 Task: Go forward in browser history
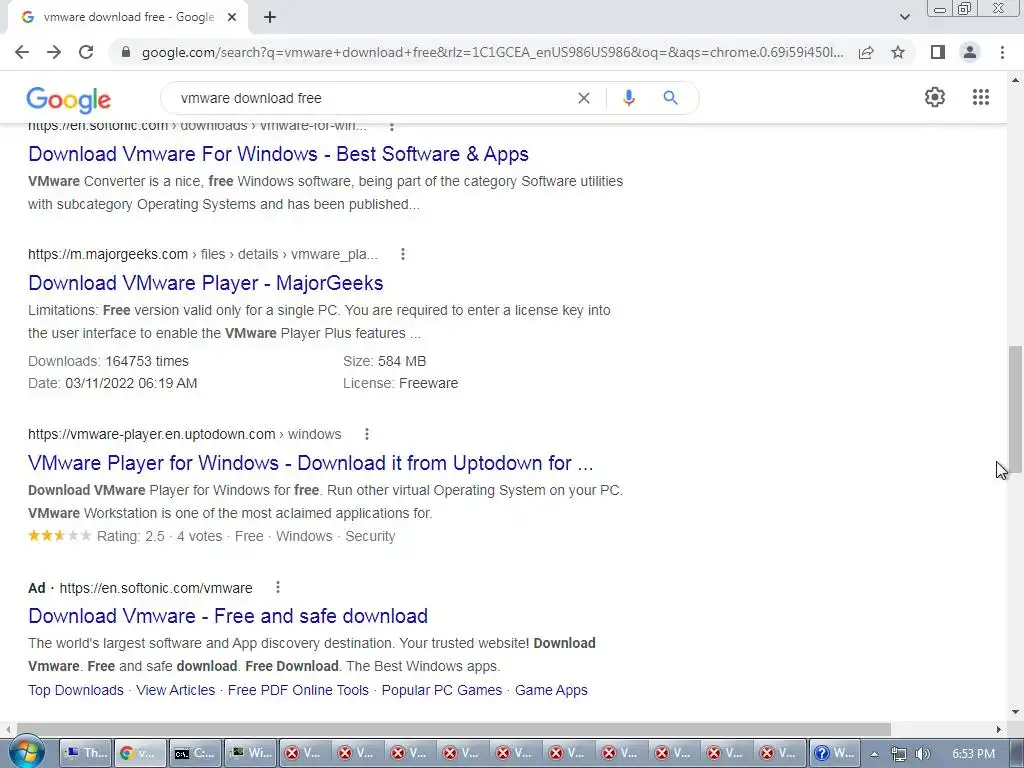click(54, 52)
